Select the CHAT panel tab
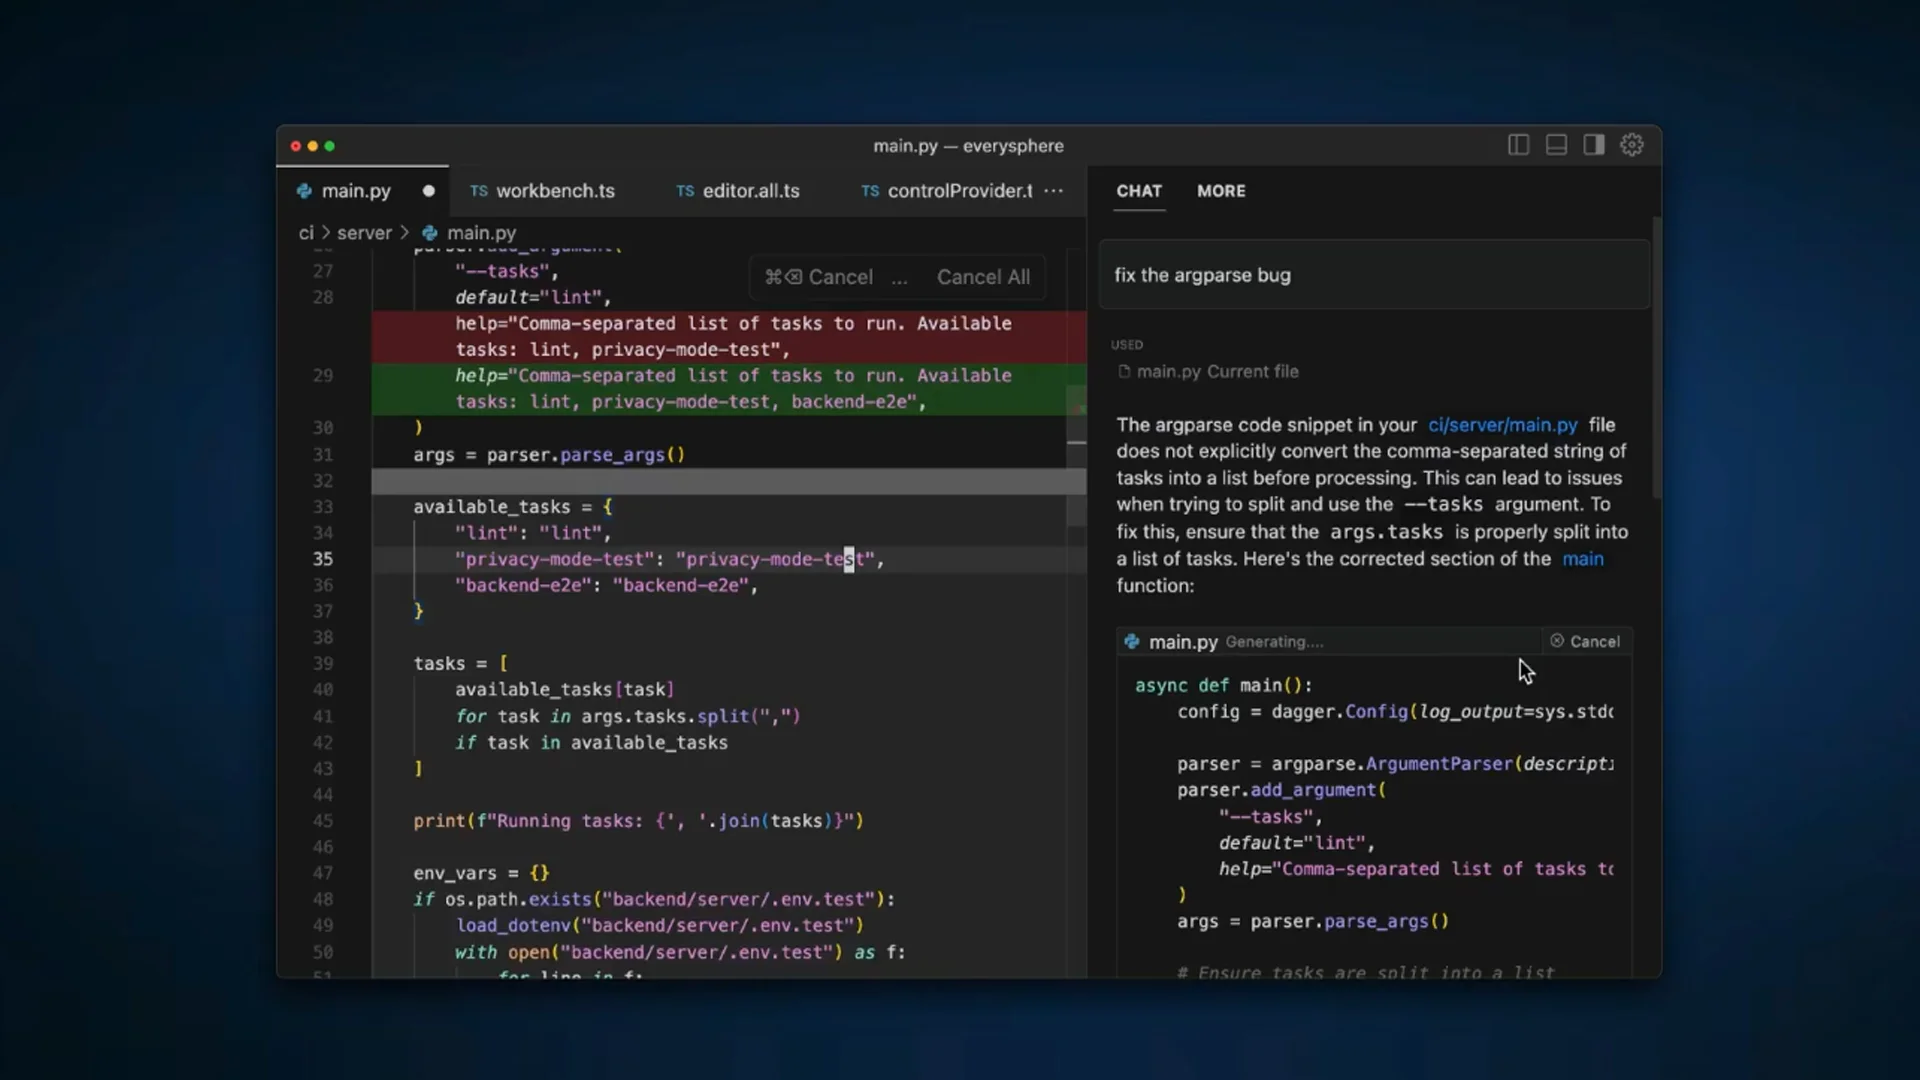Screen dimensions: 1920x1080 tap(1139, 191)
